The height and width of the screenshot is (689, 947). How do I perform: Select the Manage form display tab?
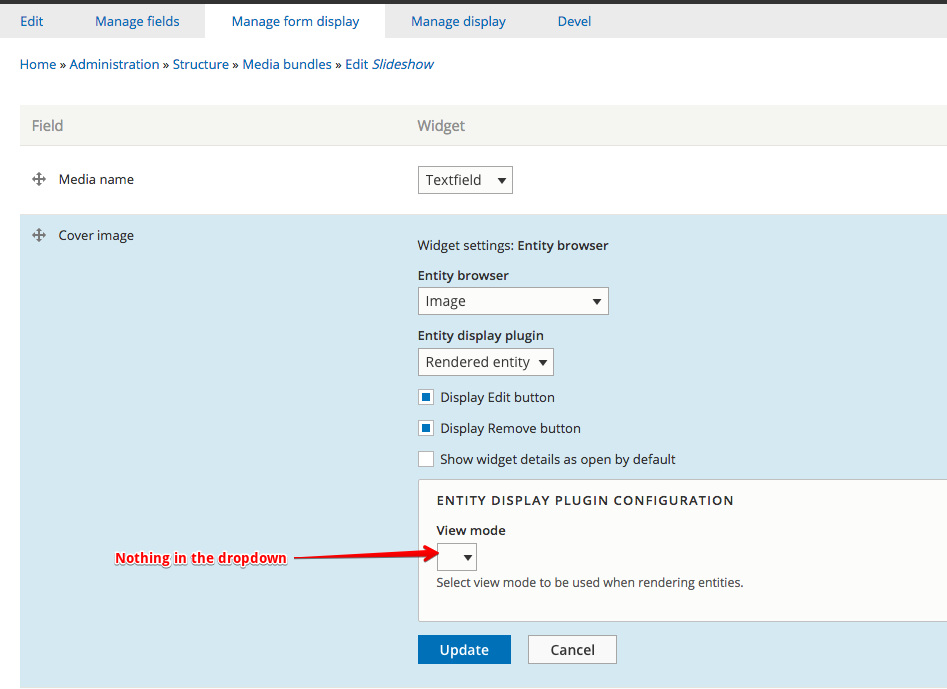295,21
